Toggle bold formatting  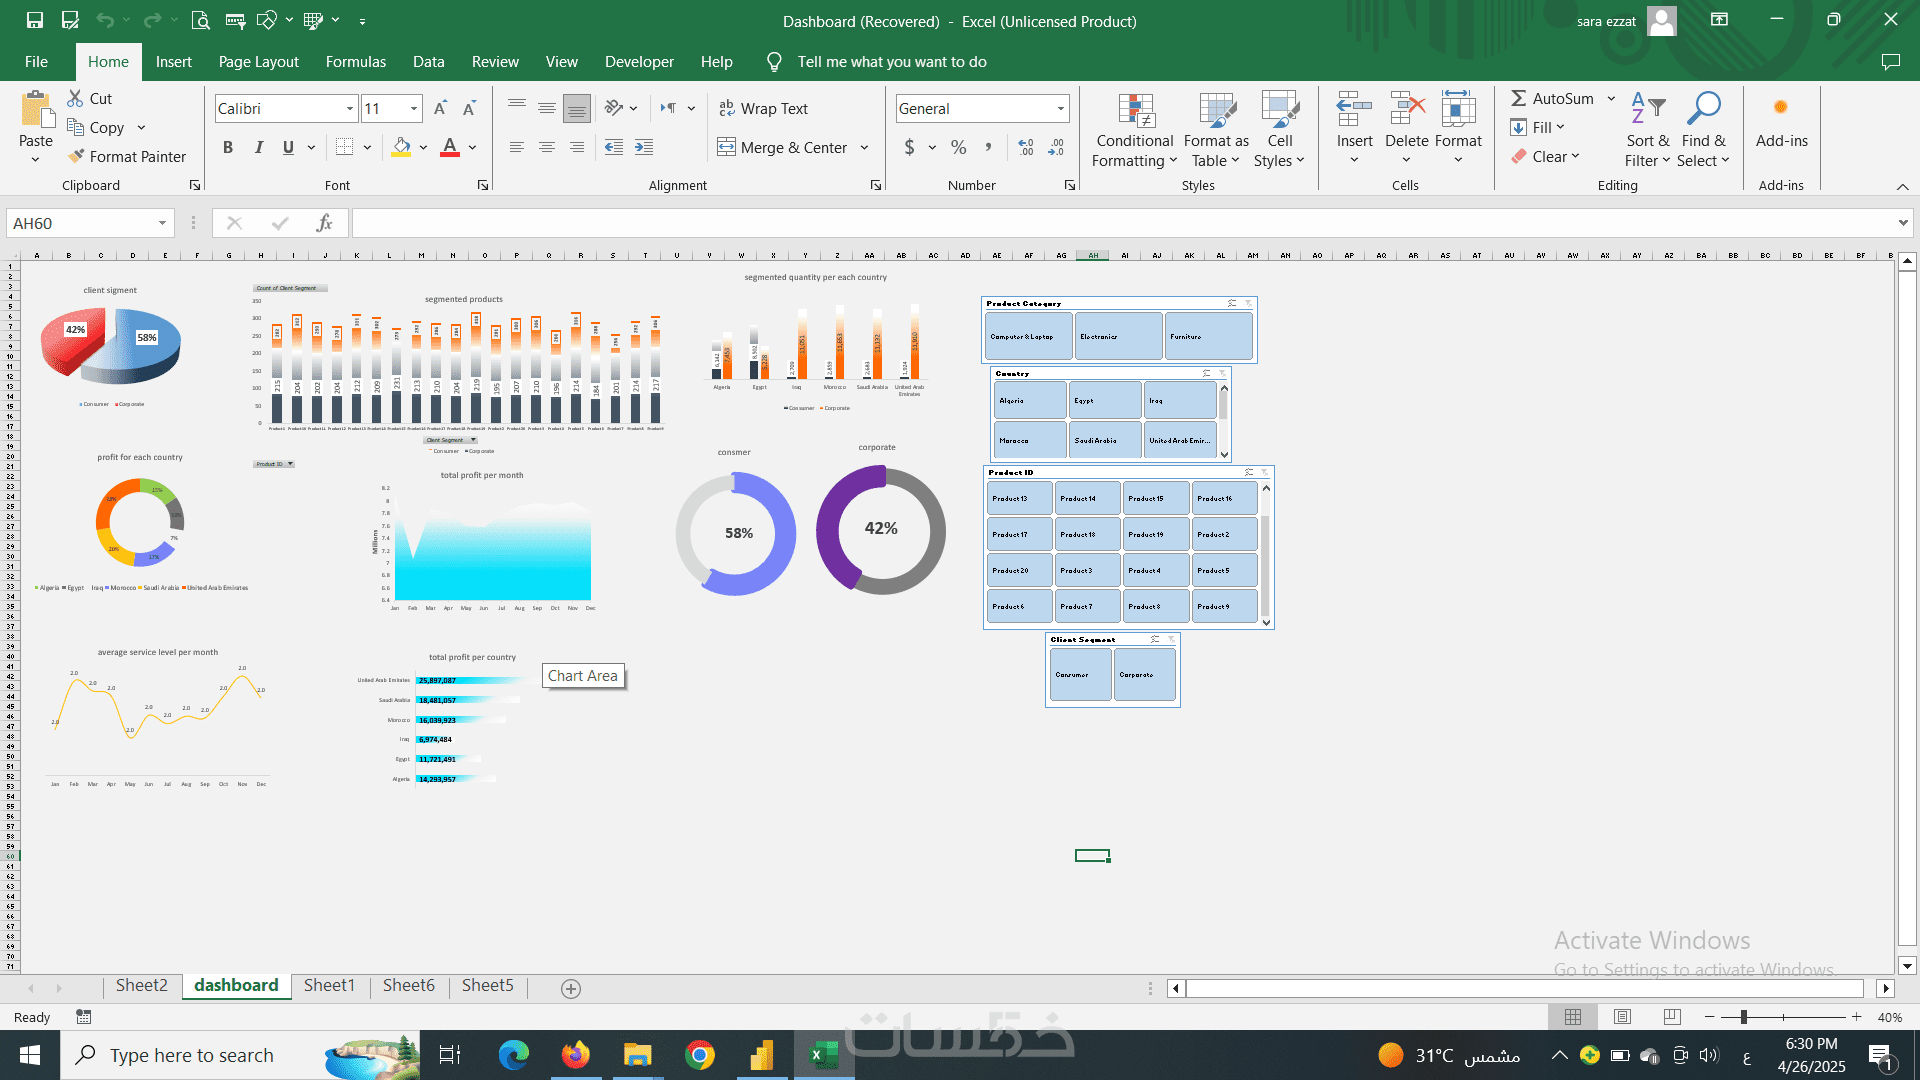tap(228, 148)
